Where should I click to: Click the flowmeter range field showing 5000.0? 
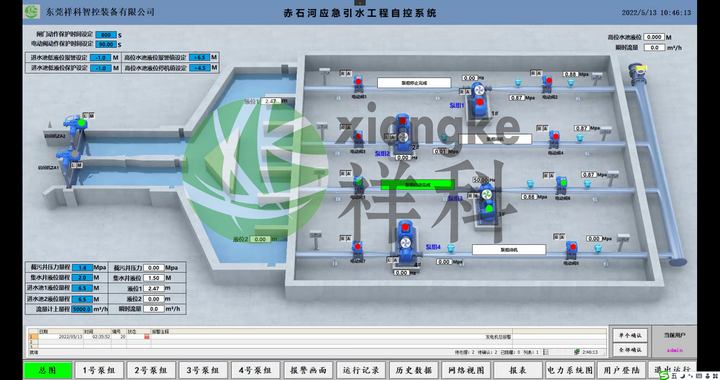pyautogui.click(x=82, y=309)
